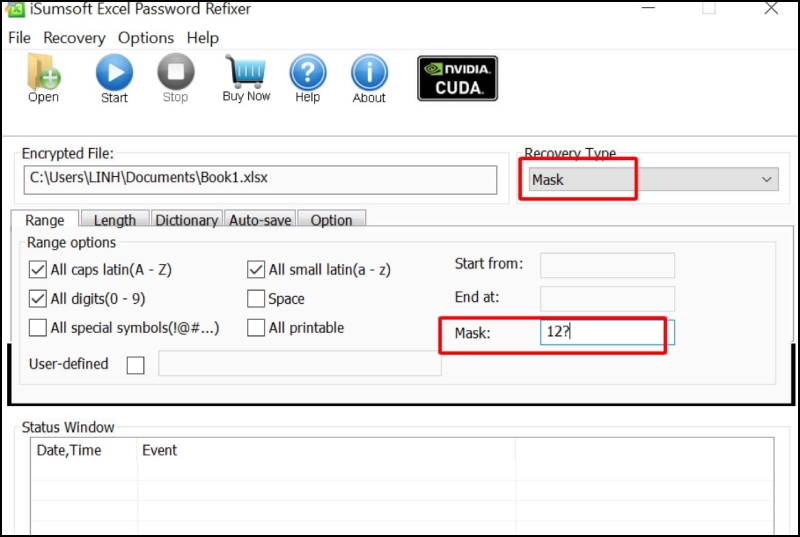The image size is (800, 537).
Task: Click the Open folder icon
Action: pos(43,72)
